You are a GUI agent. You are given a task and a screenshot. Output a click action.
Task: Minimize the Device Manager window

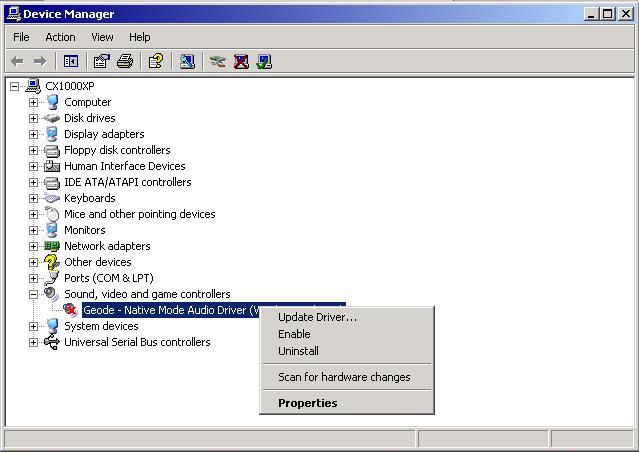click(x=592, y=14)
